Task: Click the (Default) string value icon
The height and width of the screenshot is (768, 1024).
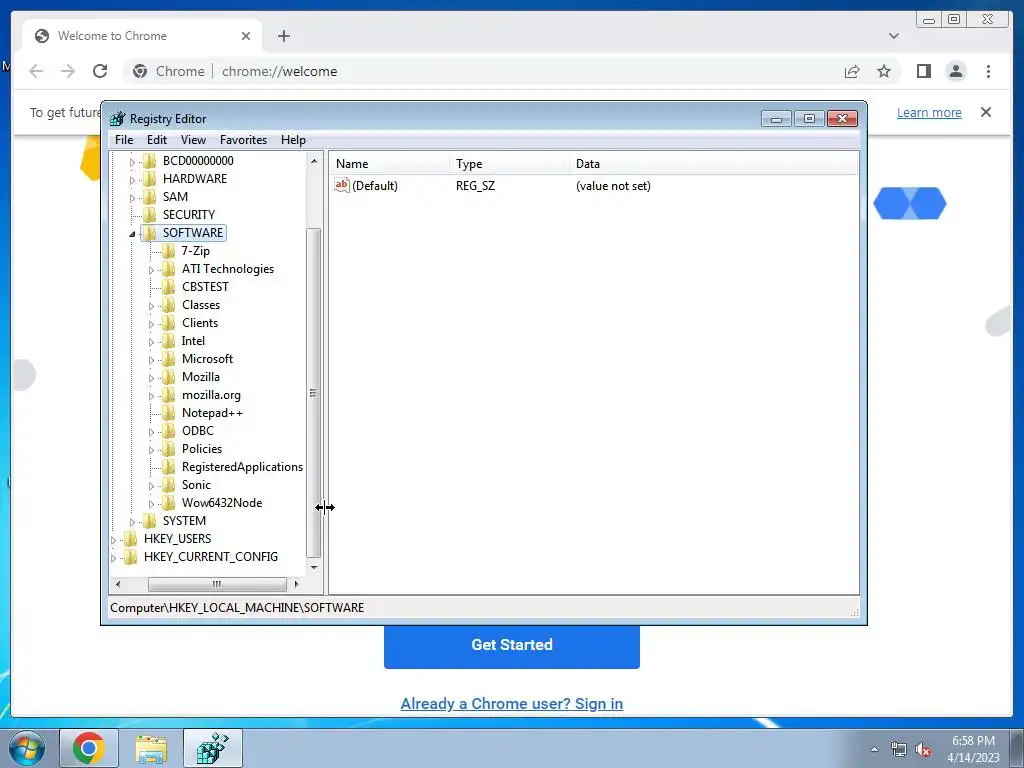Action: (x=342, y=185)
